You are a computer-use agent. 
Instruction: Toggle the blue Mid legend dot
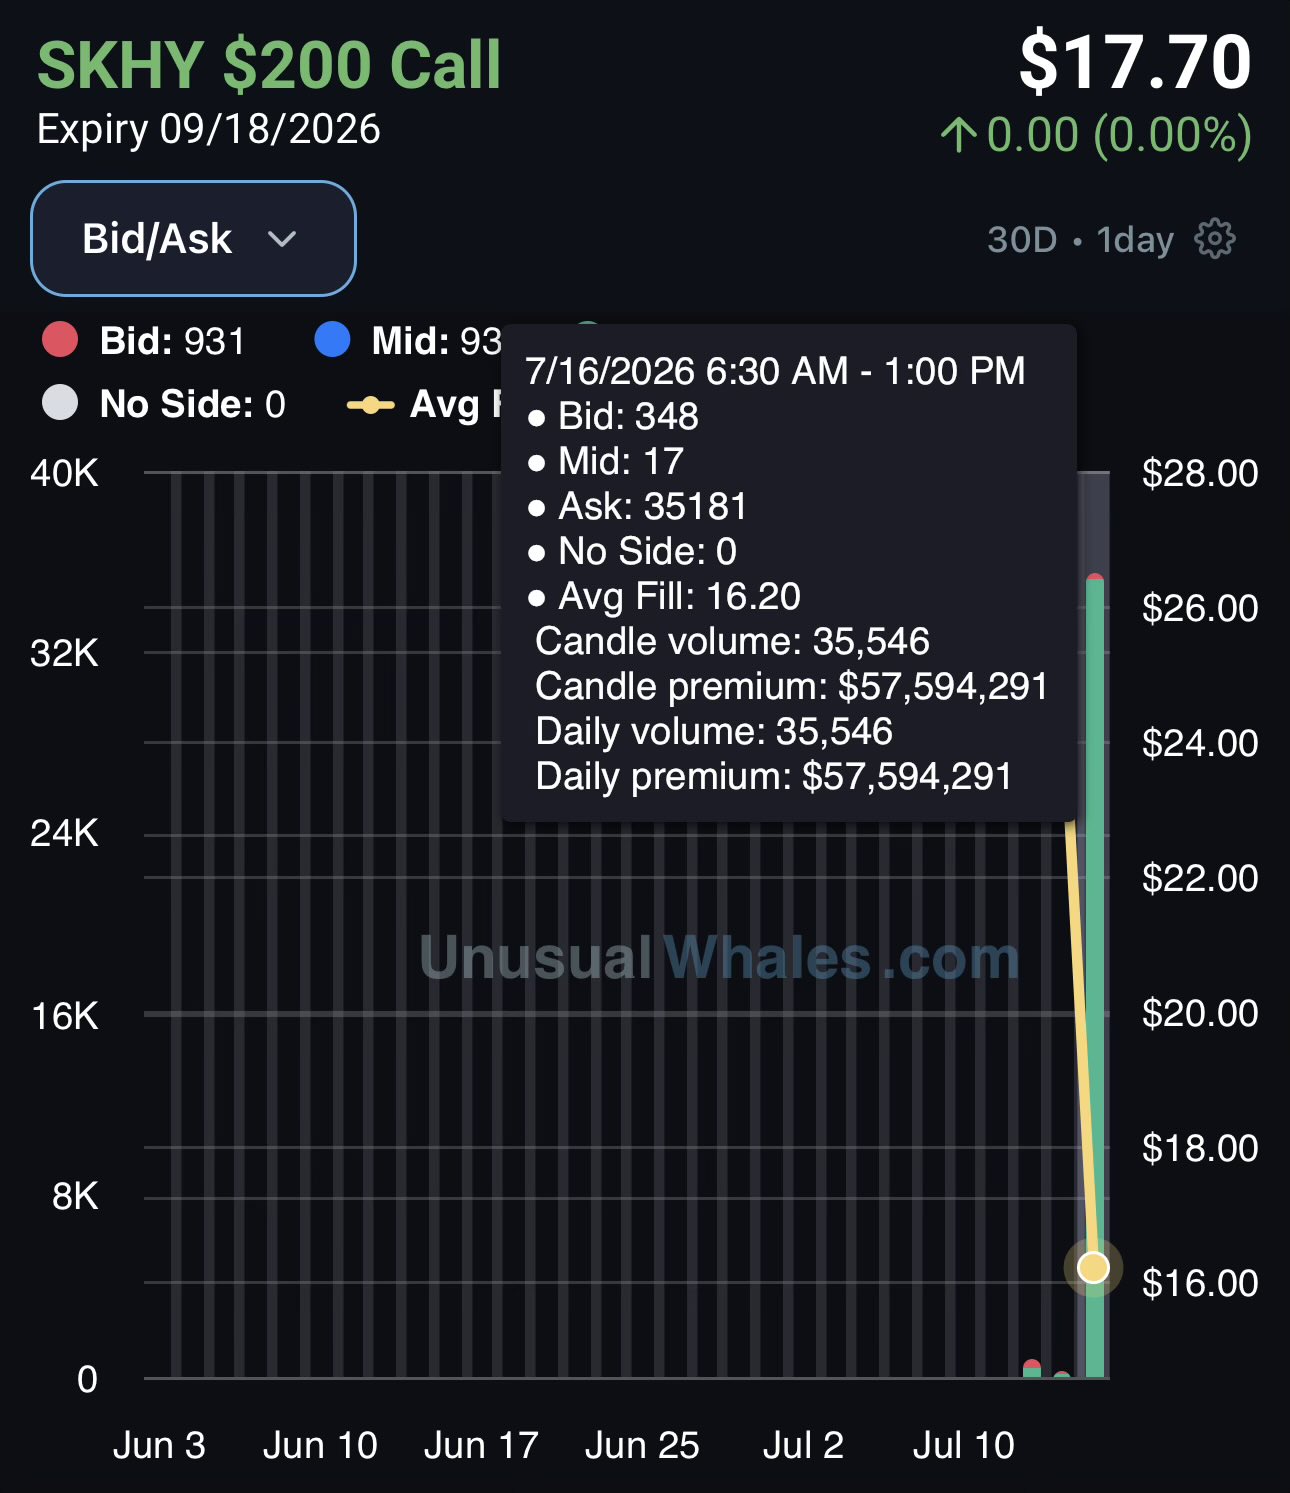point(332,340)
